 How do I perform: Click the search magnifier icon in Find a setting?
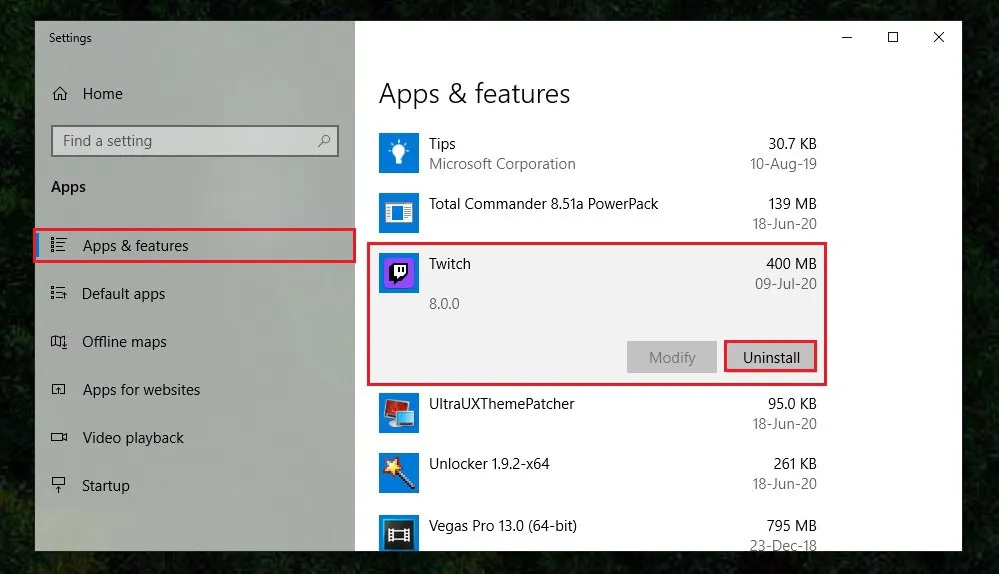coord(324,140)
